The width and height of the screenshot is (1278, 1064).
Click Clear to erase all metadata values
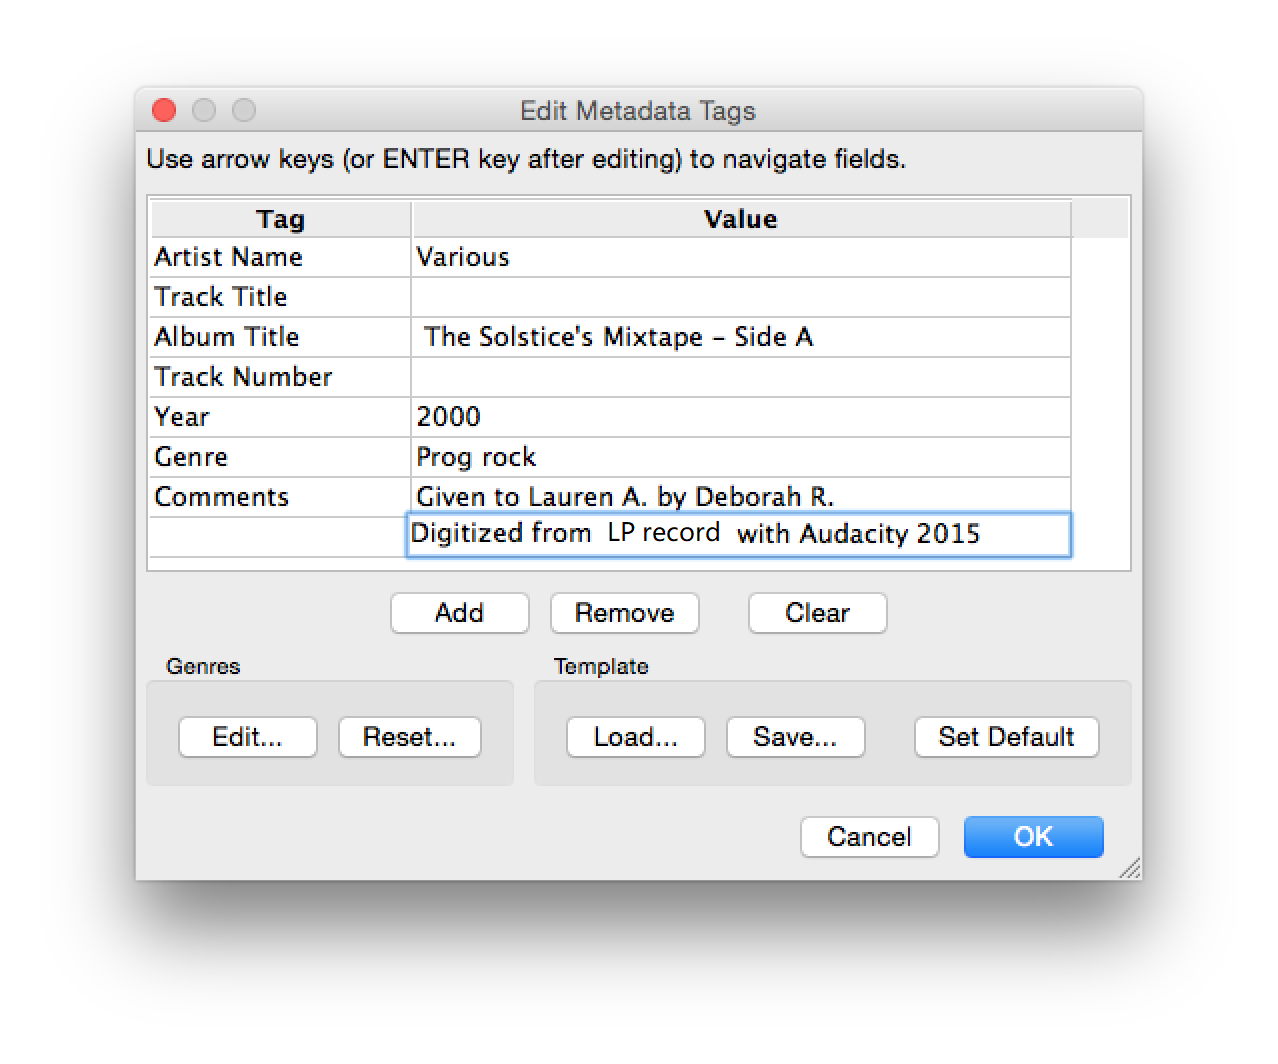pyautogui.click(x=817, y=613)
